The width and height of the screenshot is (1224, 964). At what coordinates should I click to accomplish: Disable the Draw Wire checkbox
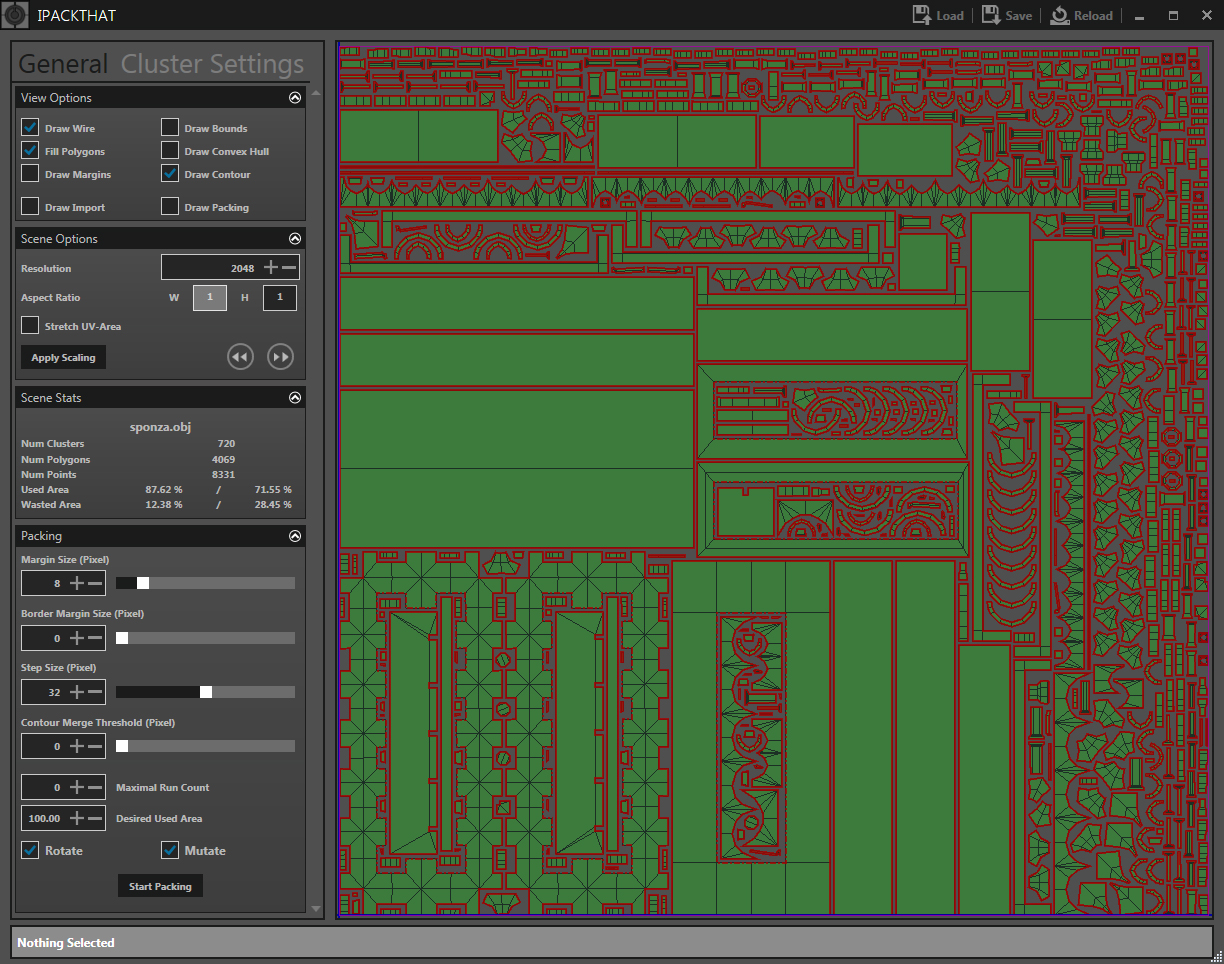pyautogui.click(x=29, y=127)
